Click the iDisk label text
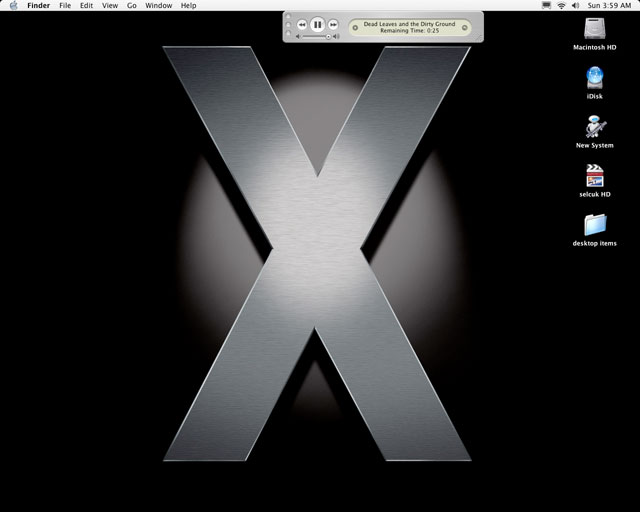Viewport: 640px width, 512px height. (595, 96)
